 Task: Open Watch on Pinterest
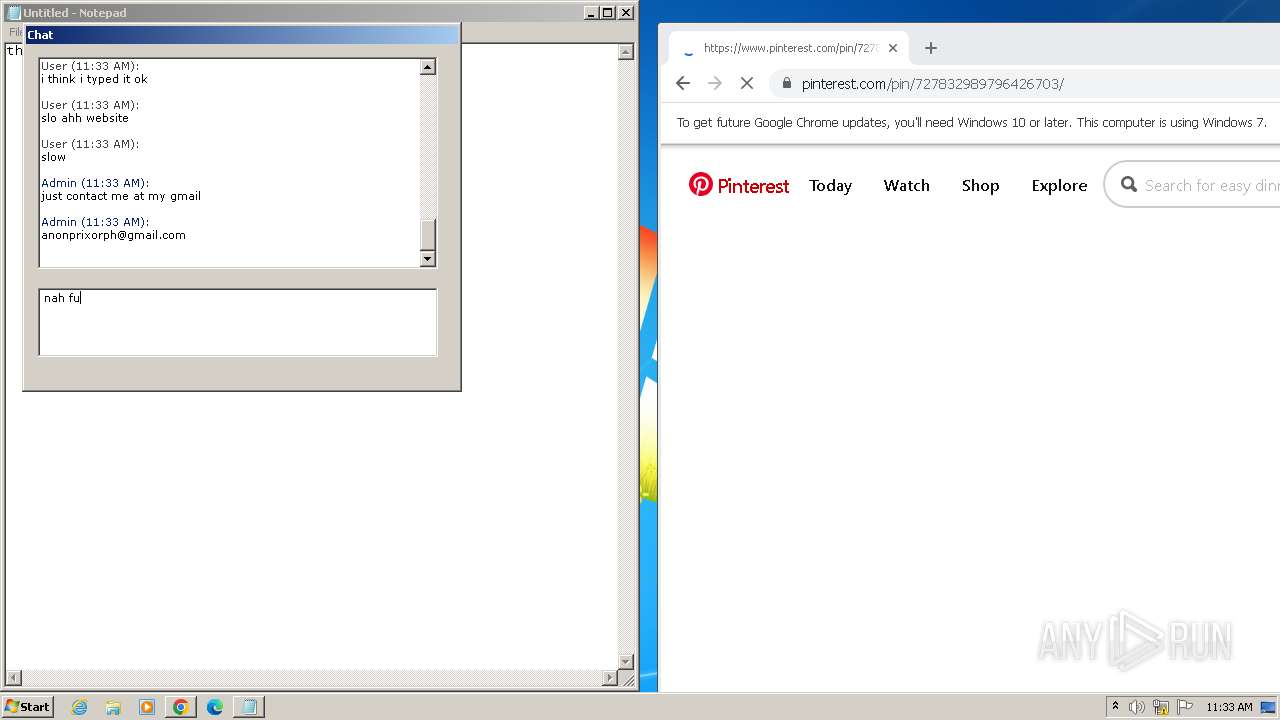tap(906, 186)
